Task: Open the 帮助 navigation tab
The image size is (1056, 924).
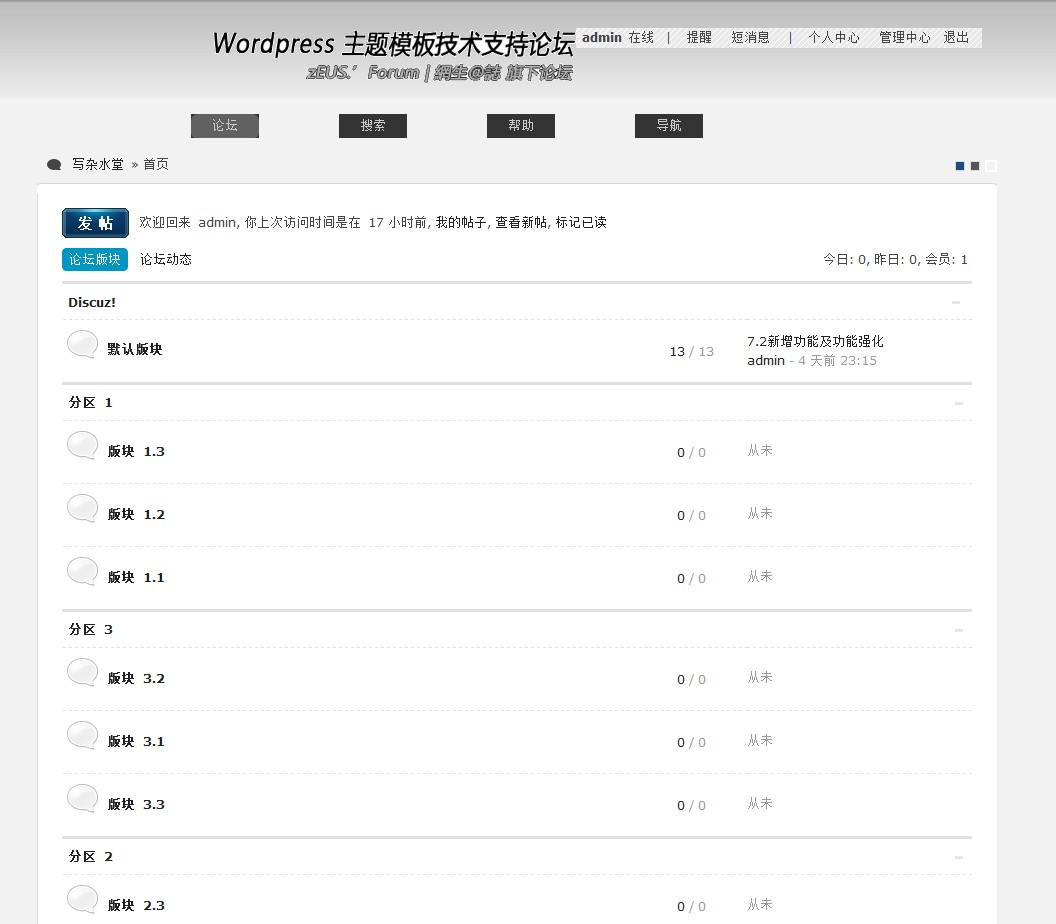Action: click(521, 126)
